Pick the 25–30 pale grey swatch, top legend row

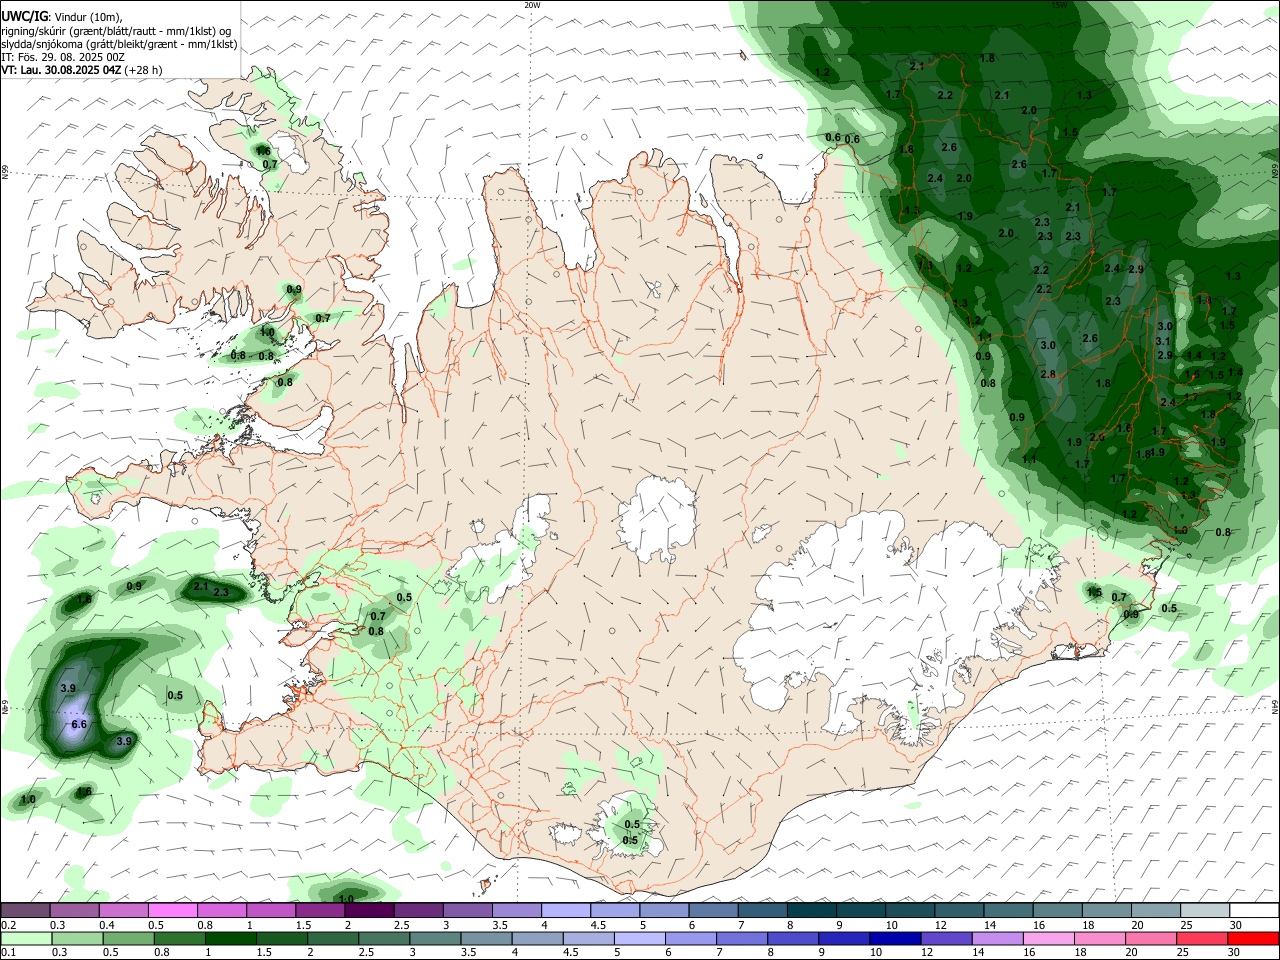(x=1205, y=910)
